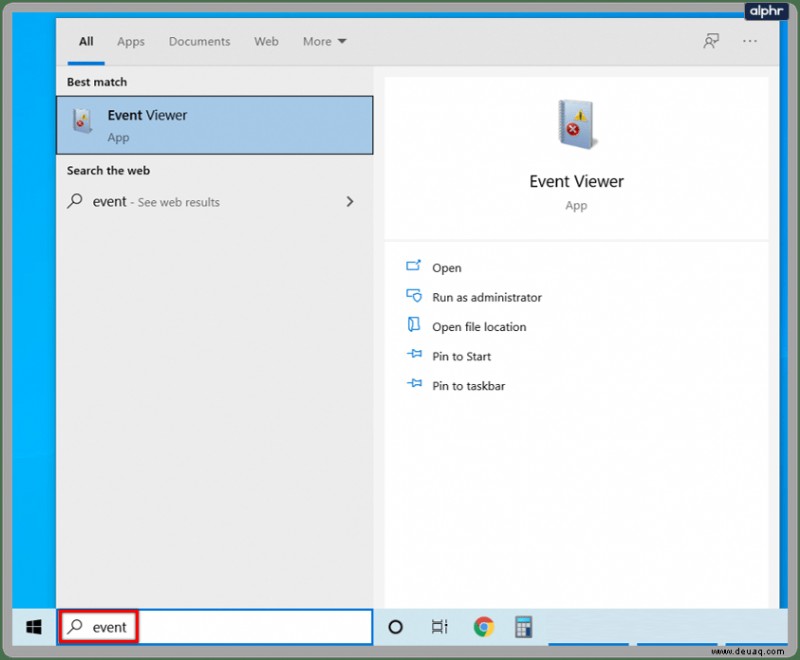Switch to the Web tab
Screen dimensions: 800x660
266,41
